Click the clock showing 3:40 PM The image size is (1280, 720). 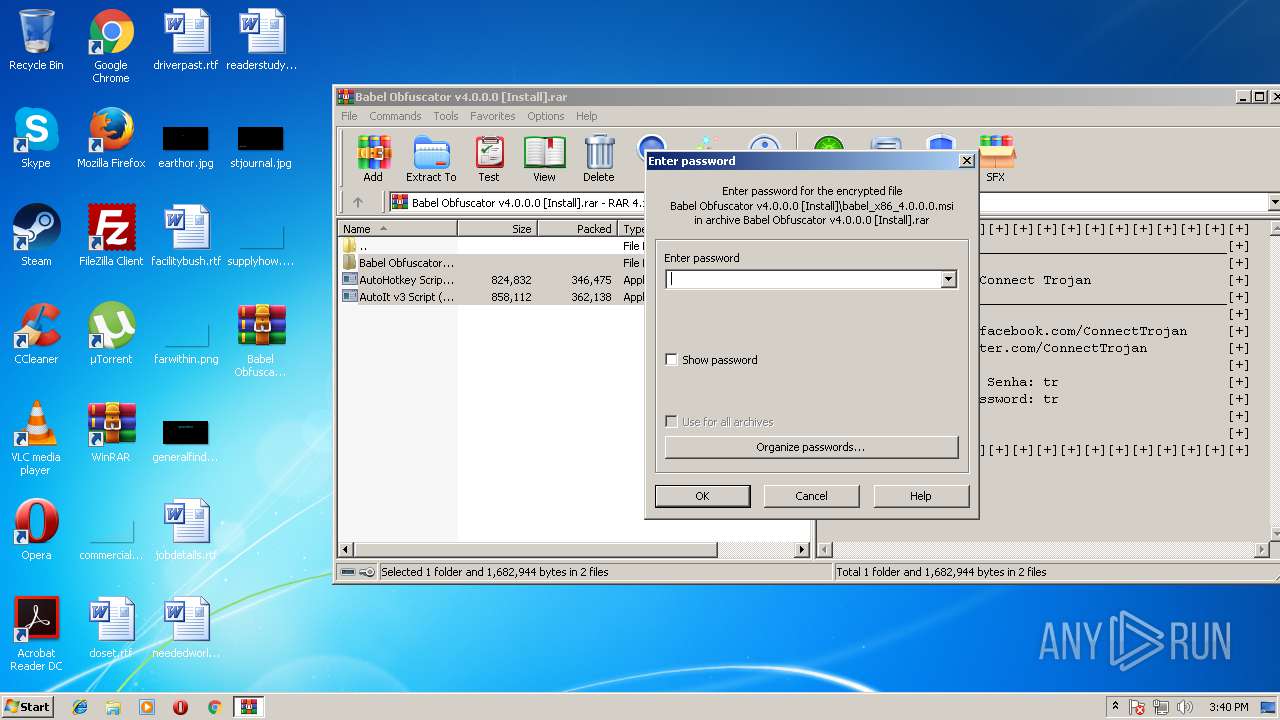point(1228,707)
